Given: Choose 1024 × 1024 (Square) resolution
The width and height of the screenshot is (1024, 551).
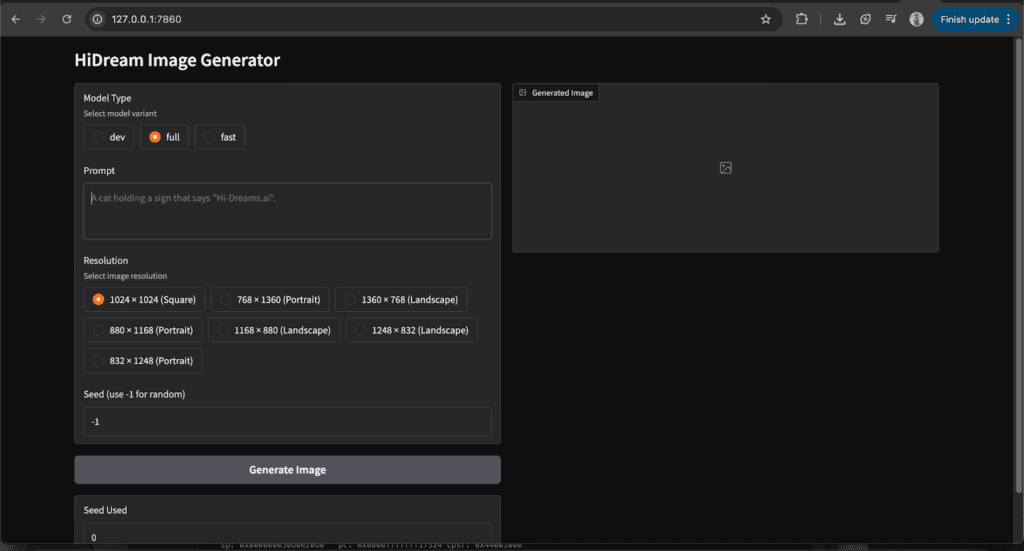Looking at the screenshot, I should point(144,300).
